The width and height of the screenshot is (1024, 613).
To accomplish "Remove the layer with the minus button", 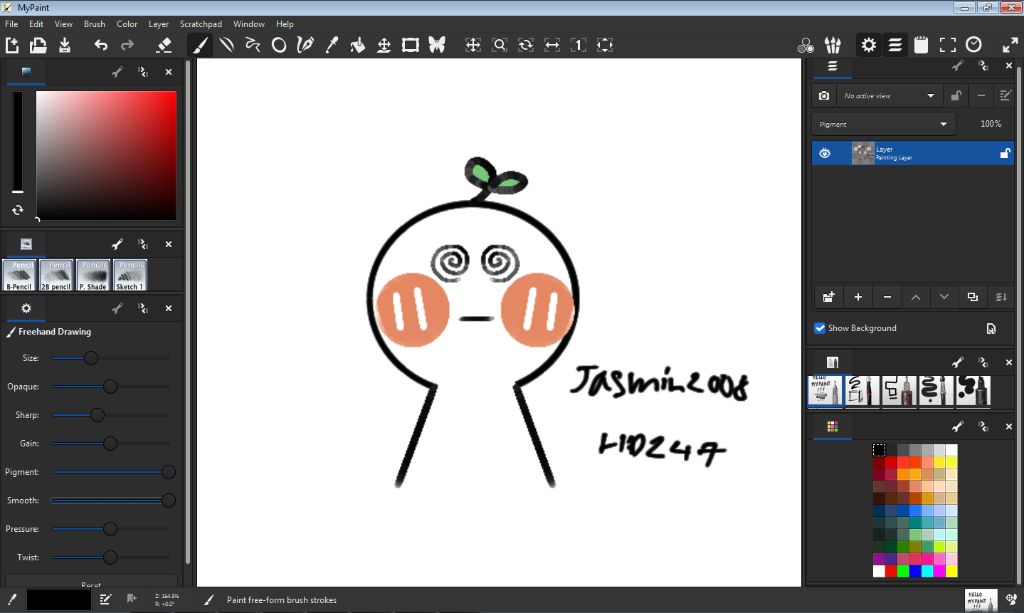I will coord(887,297).
